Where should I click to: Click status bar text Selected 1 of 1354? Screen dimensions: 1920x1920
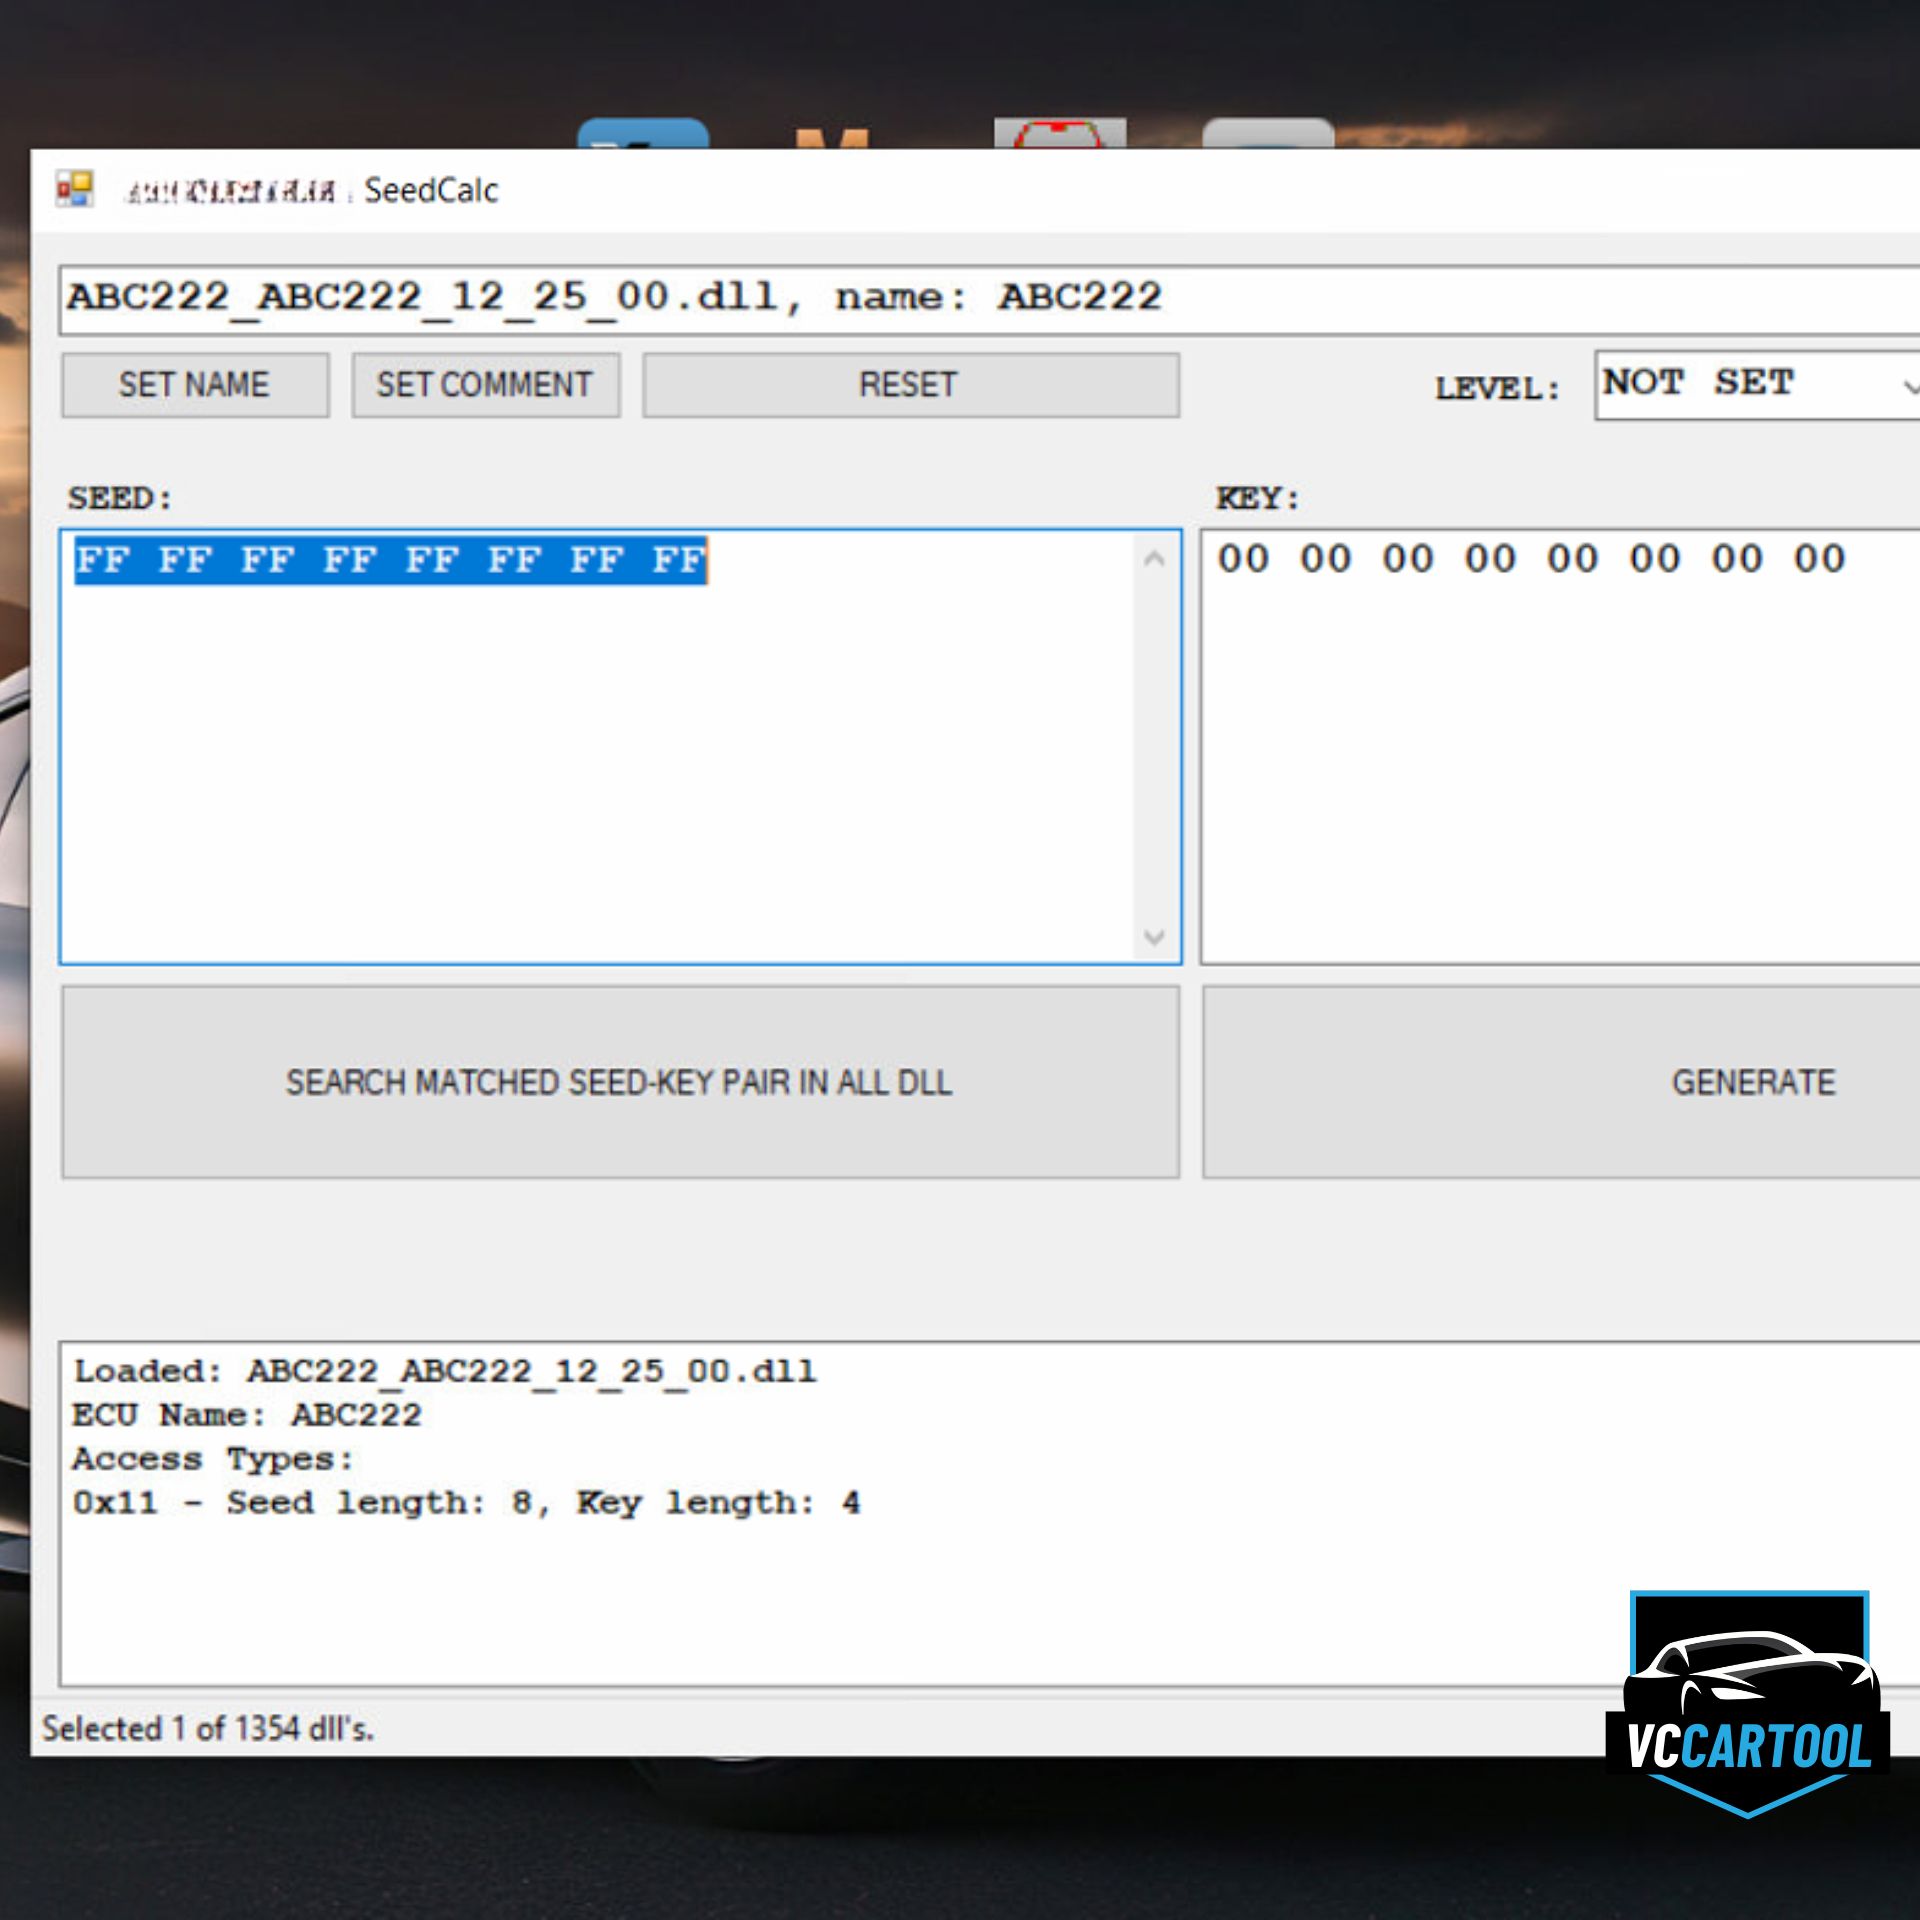coord(208,1728)
